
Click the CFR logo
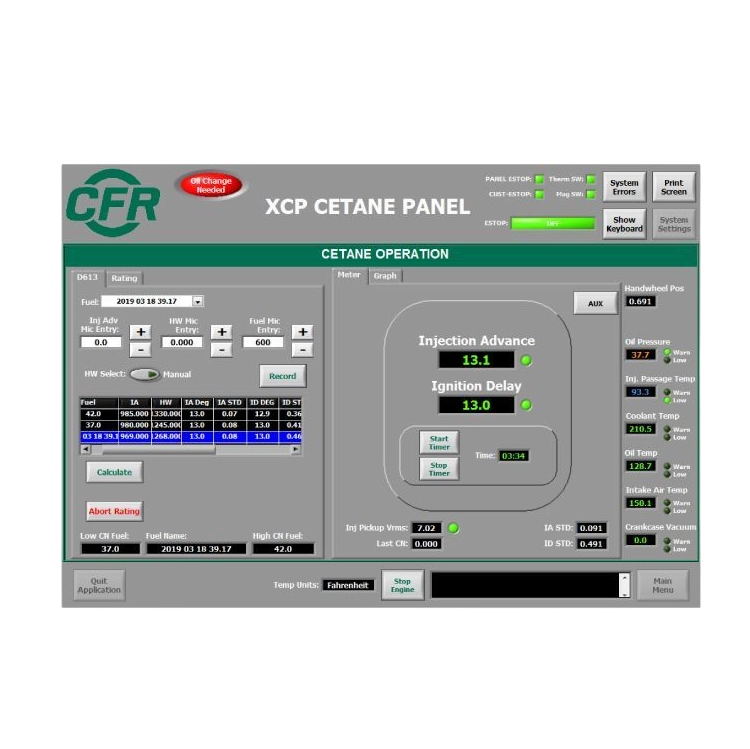tap(113, 203)
